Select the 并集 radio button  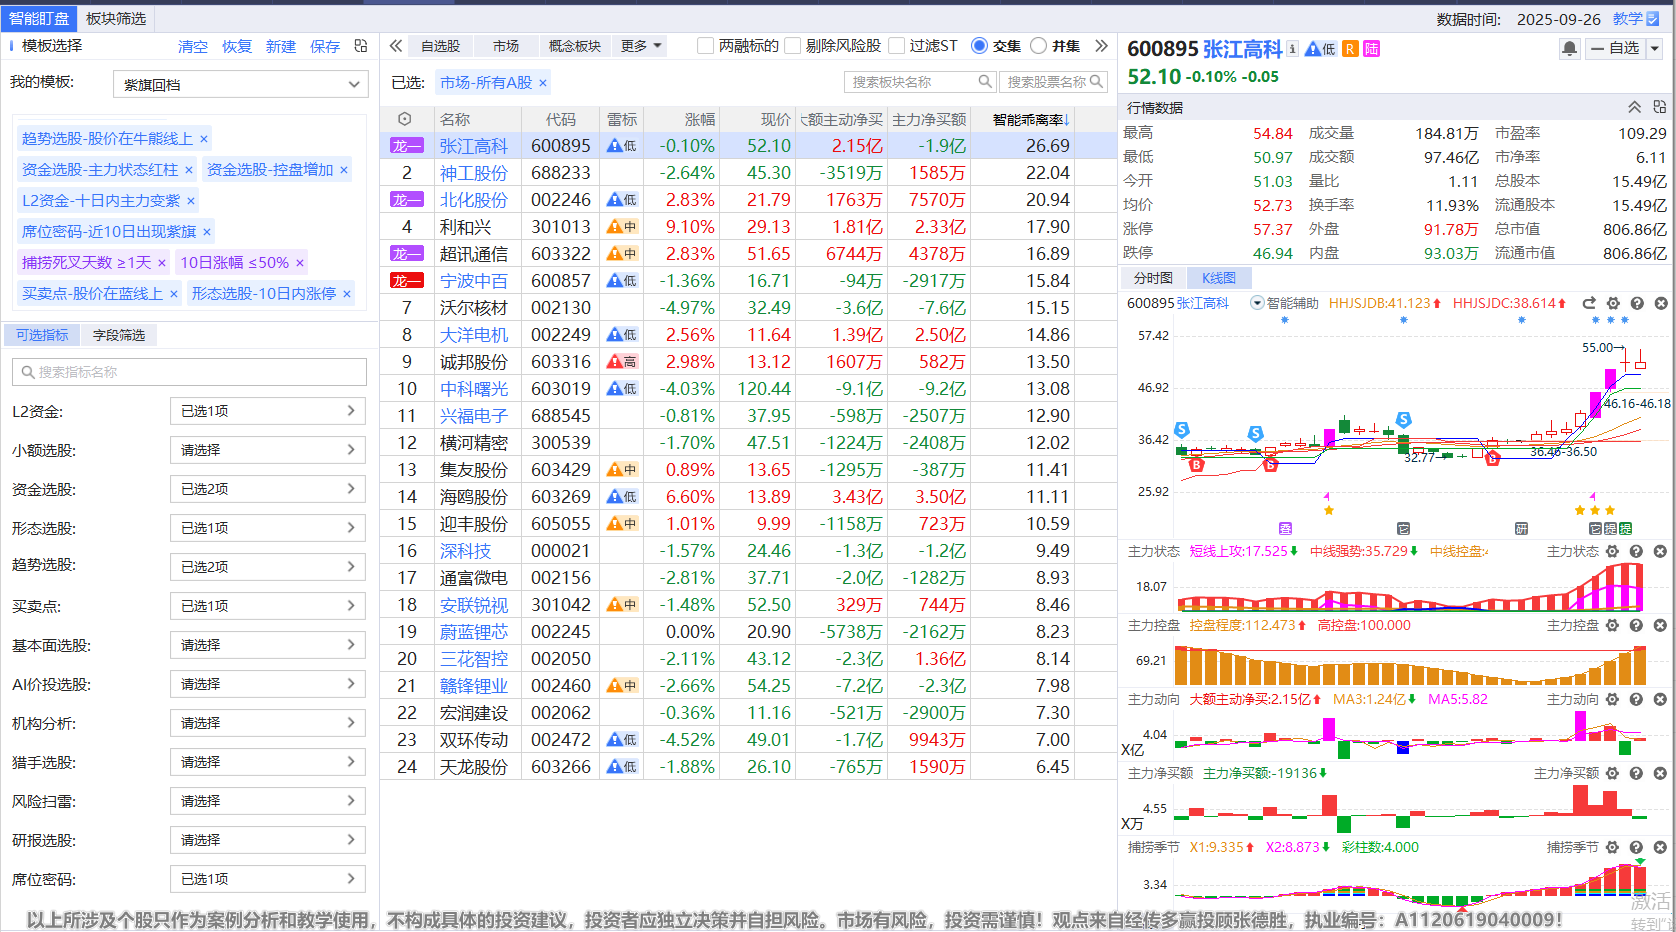click(1038, 46)
